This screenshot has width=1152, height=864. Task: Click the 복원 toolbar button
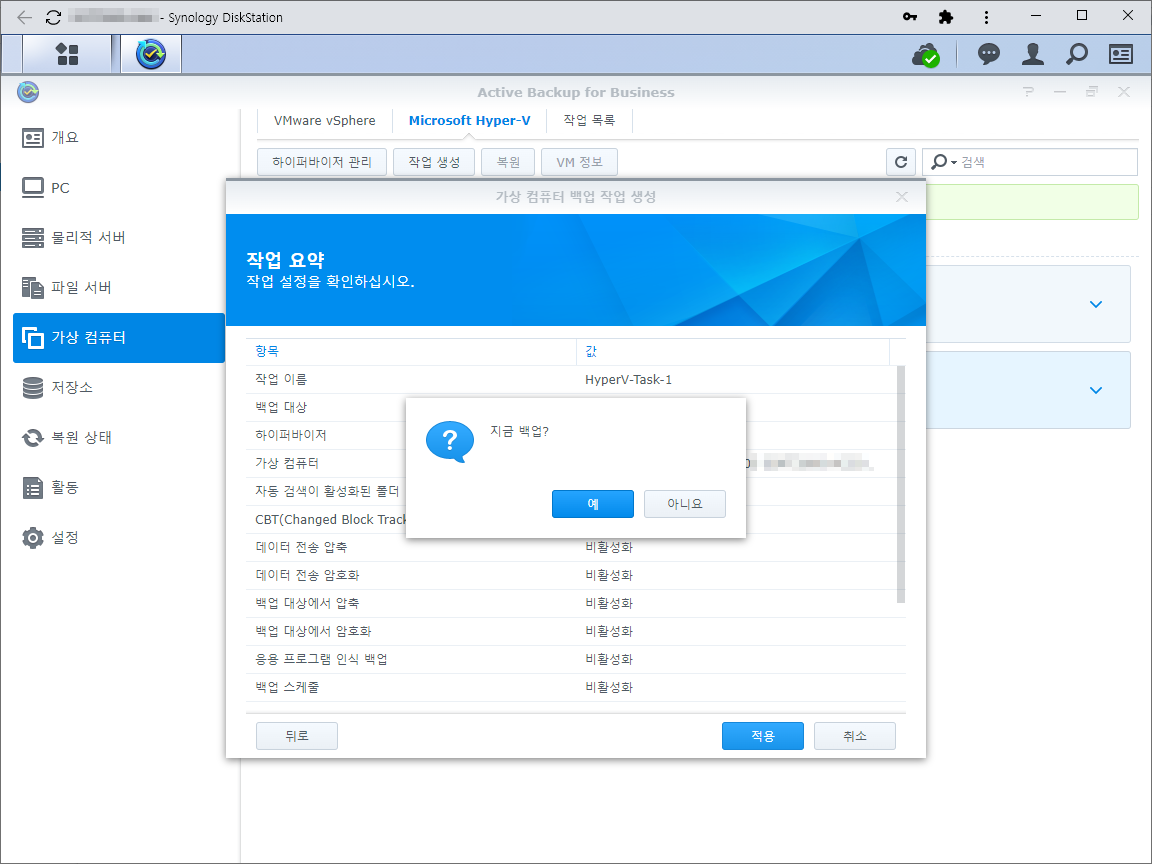508,162
